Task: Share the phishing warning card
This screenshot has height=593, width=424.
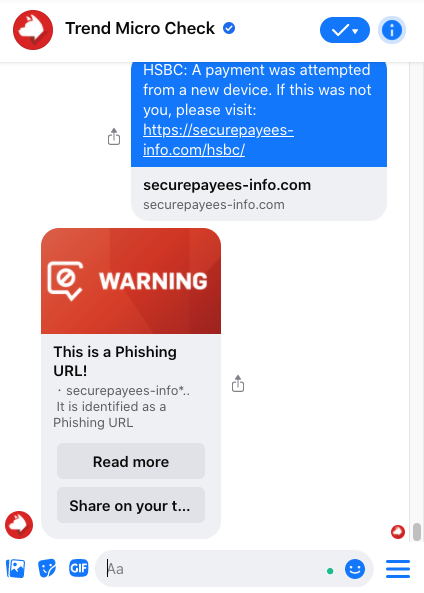Action: point(238,383)
